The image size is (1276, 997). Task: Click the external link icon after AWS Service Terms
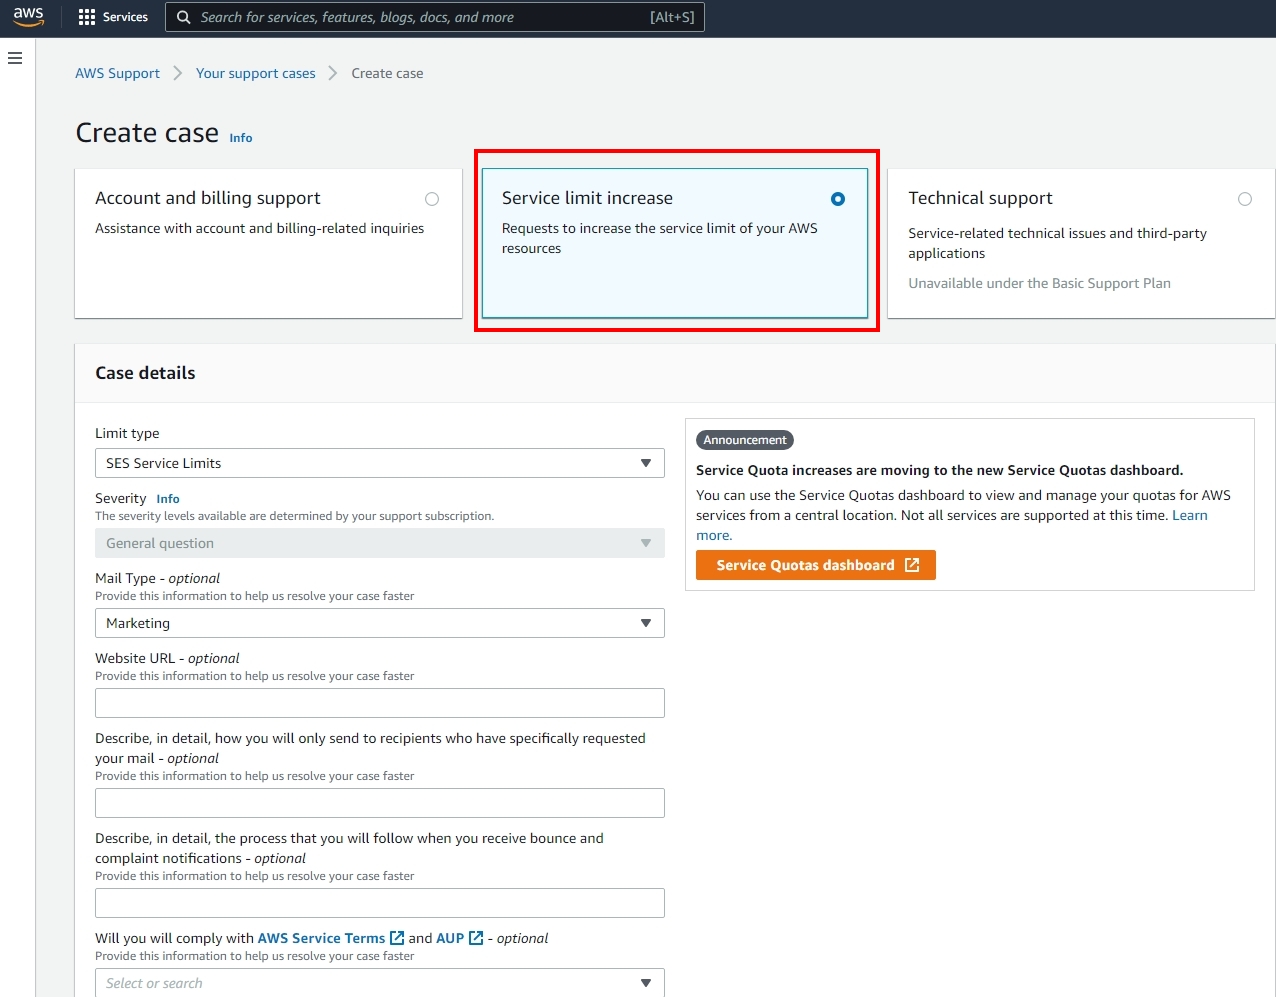point(397,938)
